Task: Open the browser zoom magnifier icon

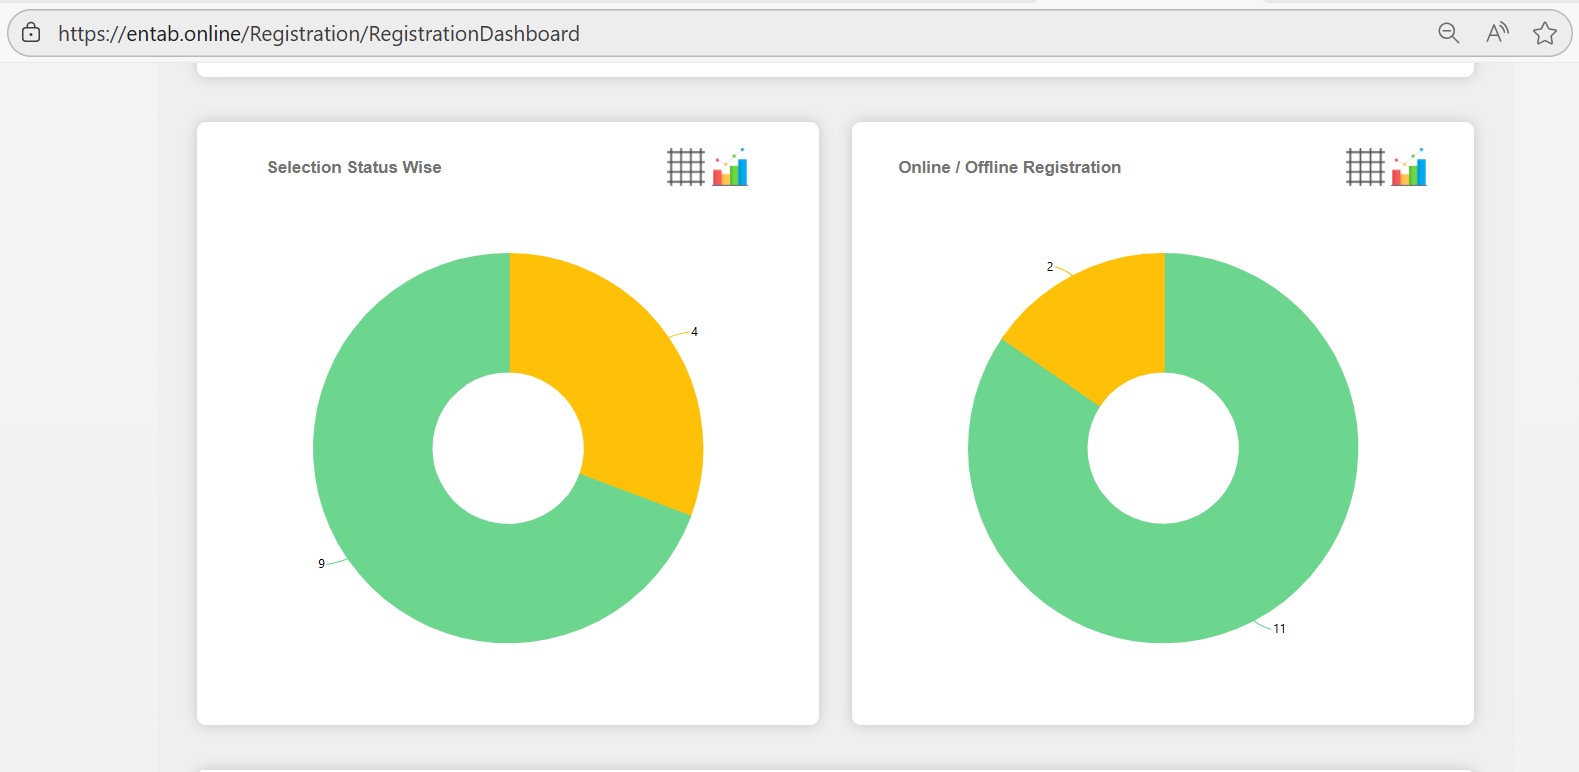Action: (x=1448, y=33)
